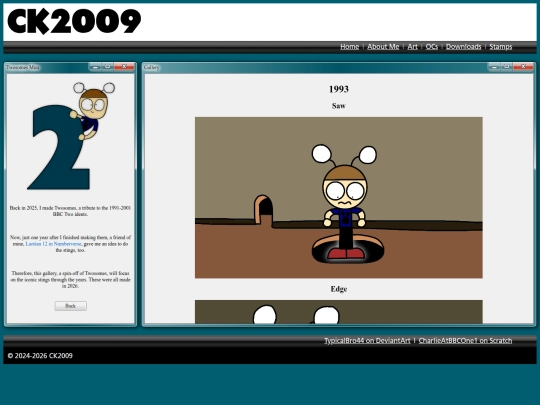Screen dimensions: 540x405
Task: Click the Gallery window title
Action: point(152,67)
